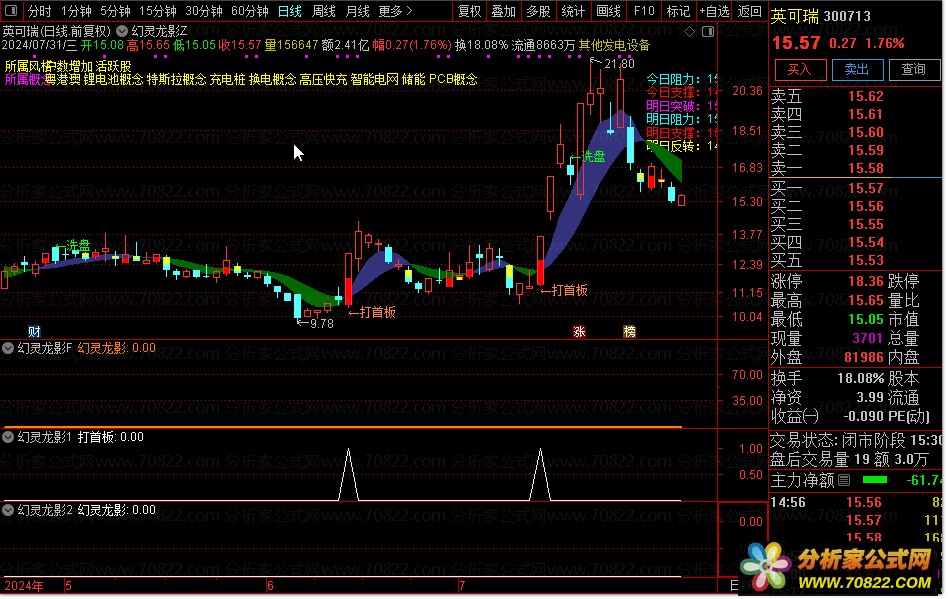
Task: Click the PCB概念 concept label
Action: (453, 80)
